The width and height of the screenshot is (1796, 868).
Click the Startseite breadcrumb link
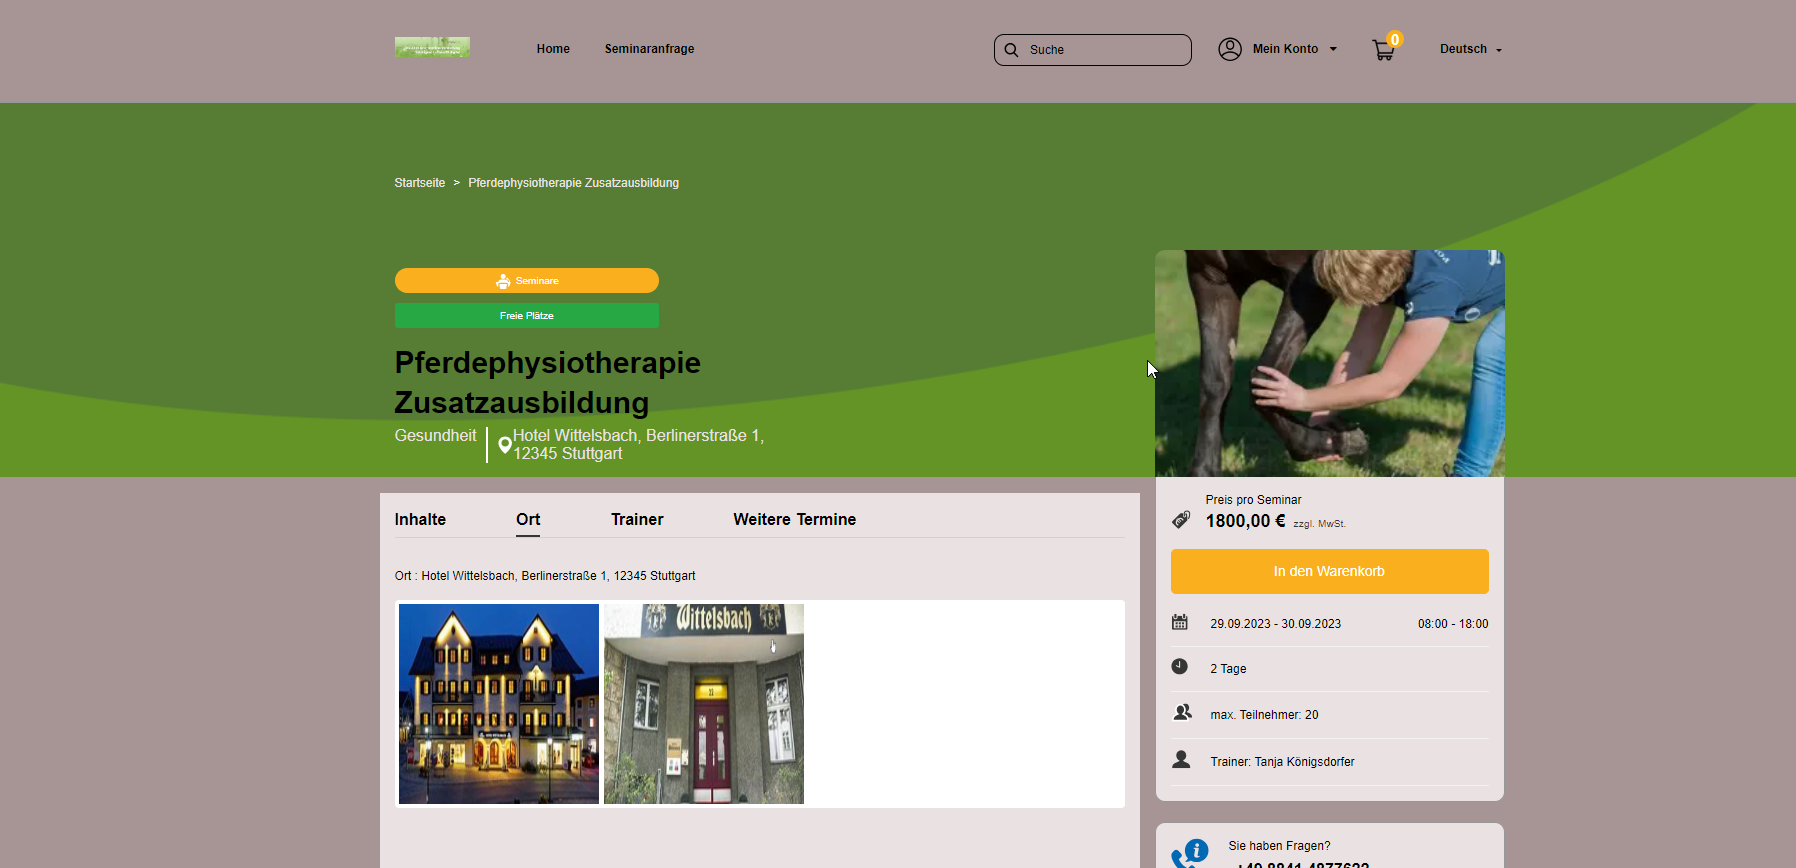(x=419, y=183)
